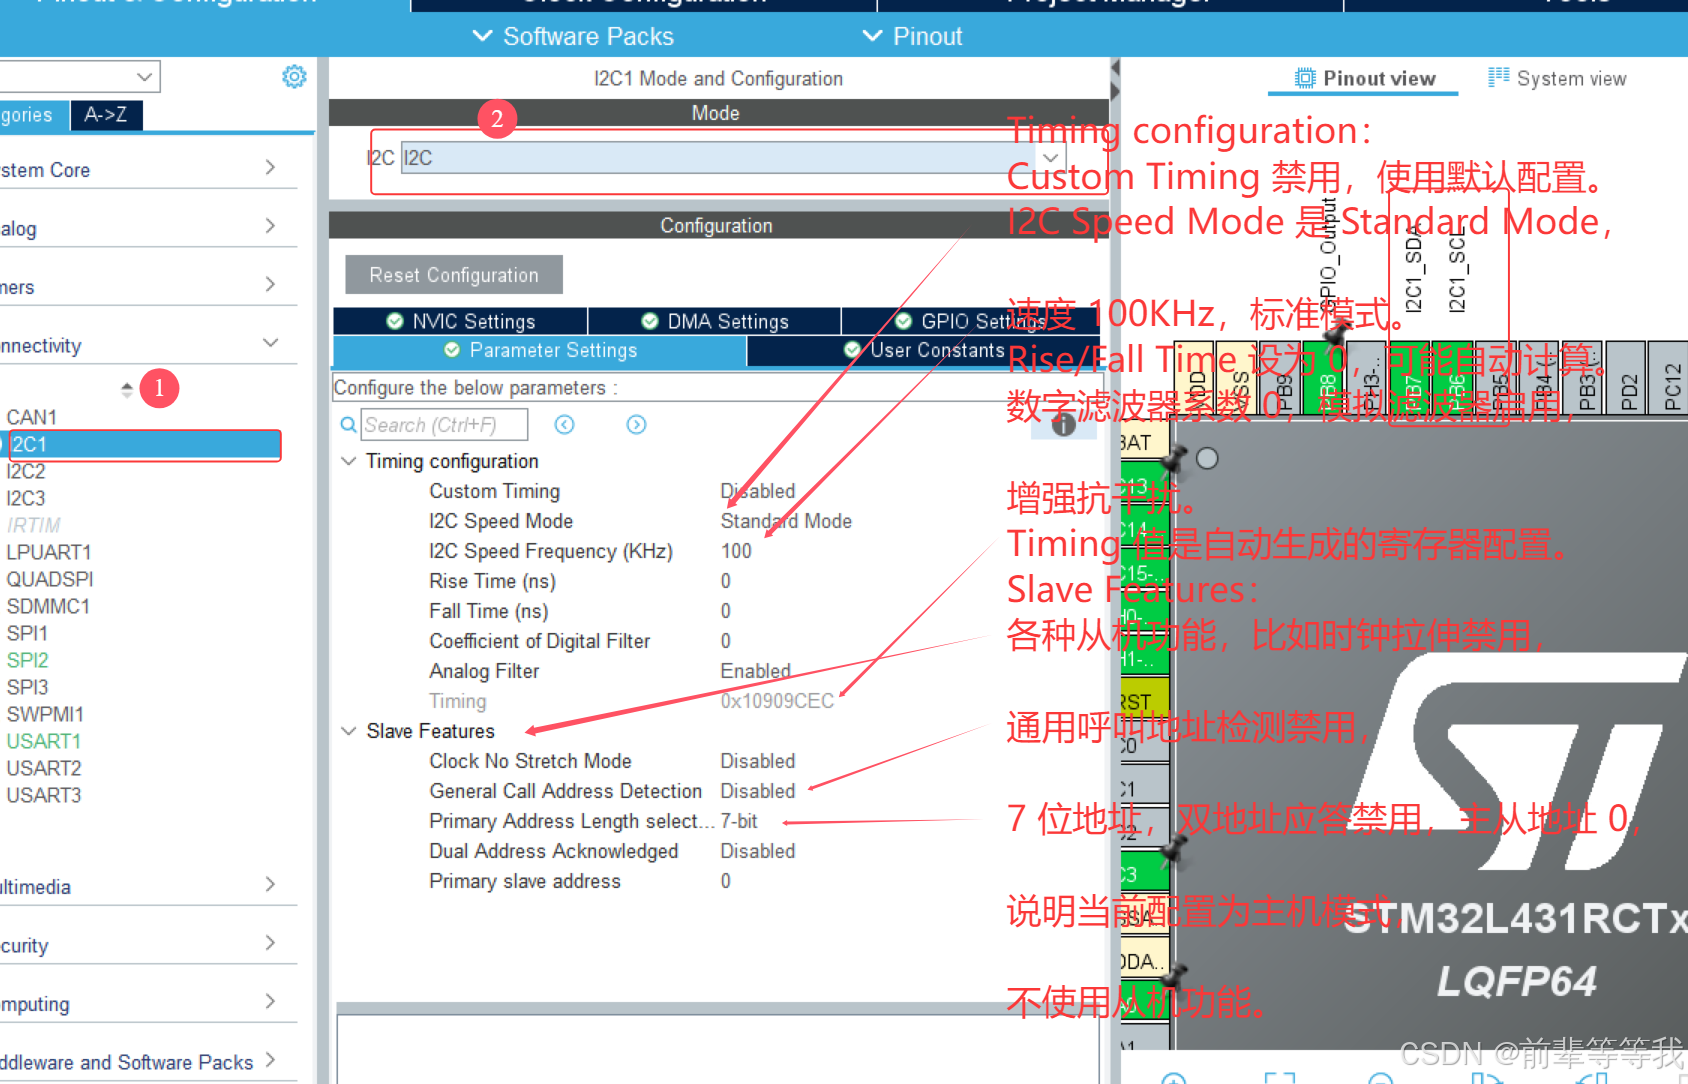Screen dimensions: 1688x1084
Task: Select pin PD2 on the chip
Action: [1628, 378]
